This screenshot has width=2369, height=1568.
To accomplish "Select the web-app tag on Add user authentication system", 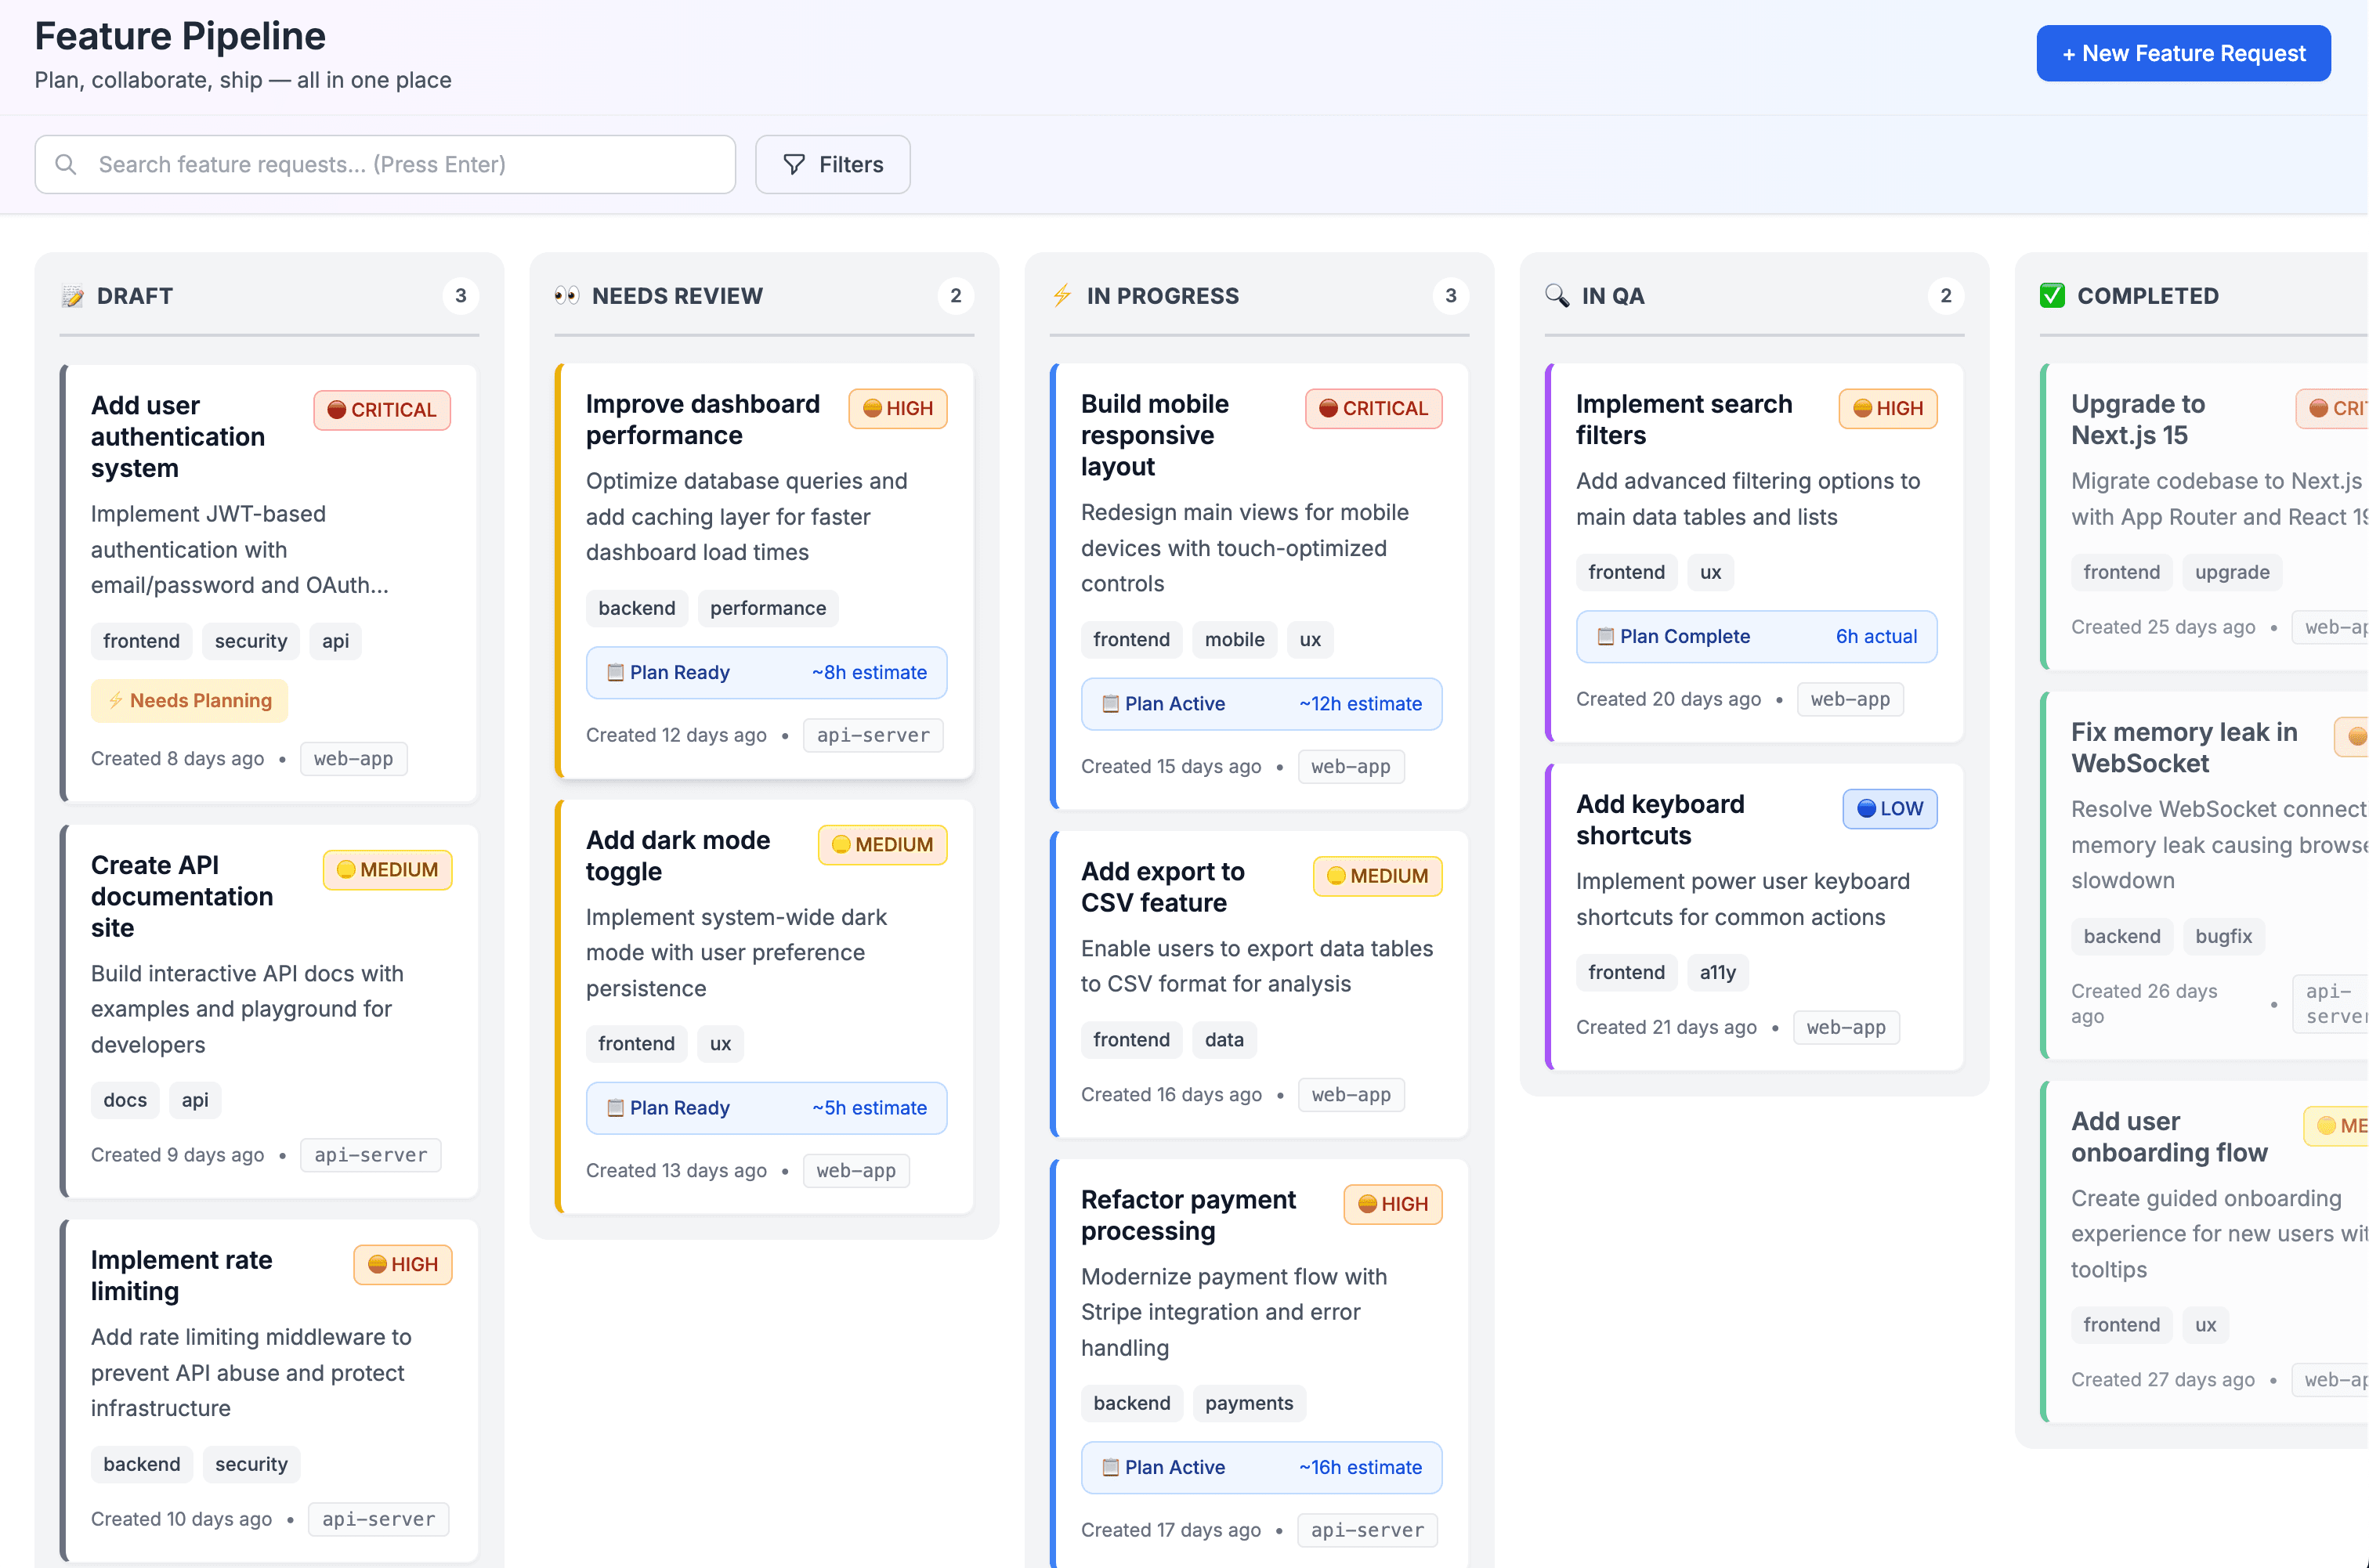I will 353,758.
